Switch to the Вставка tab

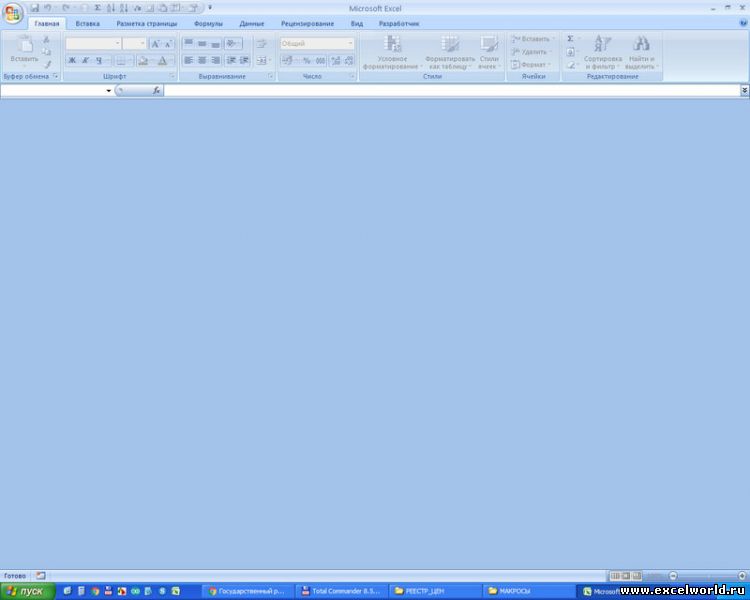click(x=88, y=23)
